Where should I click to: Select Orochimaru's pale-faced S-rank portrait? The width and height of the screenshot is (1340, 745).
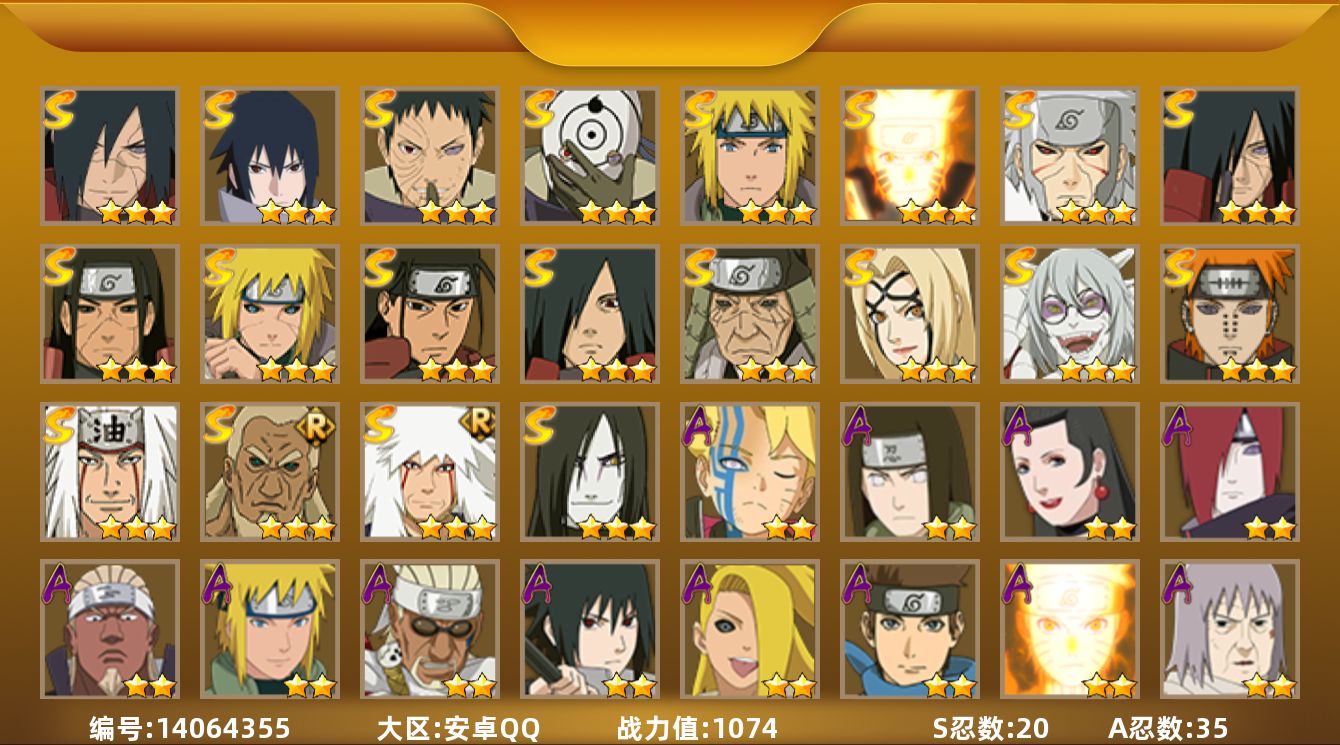click(x=590, y=472)
